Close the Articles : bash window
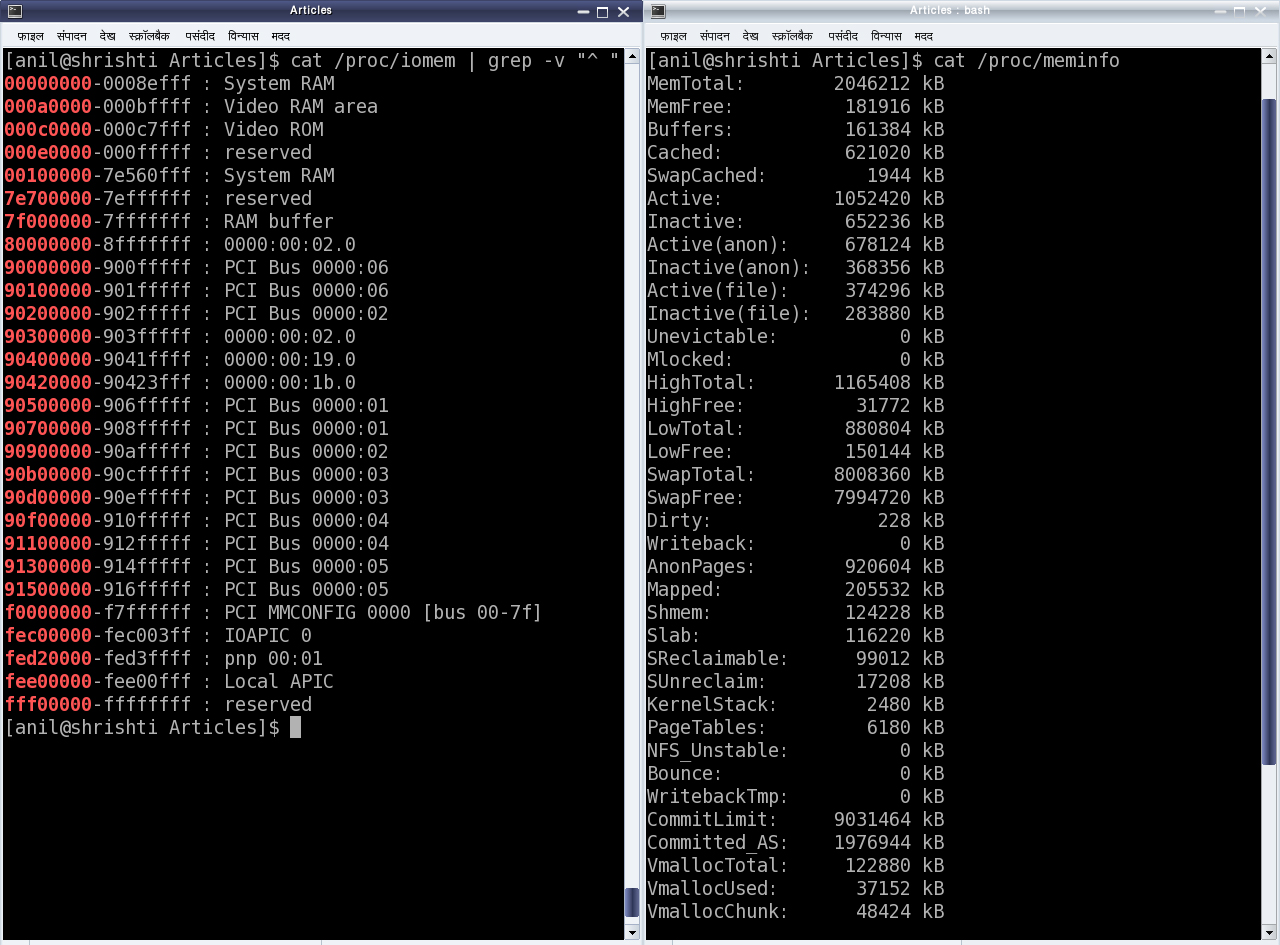 pyautogui.click(x=1261, y=11)
